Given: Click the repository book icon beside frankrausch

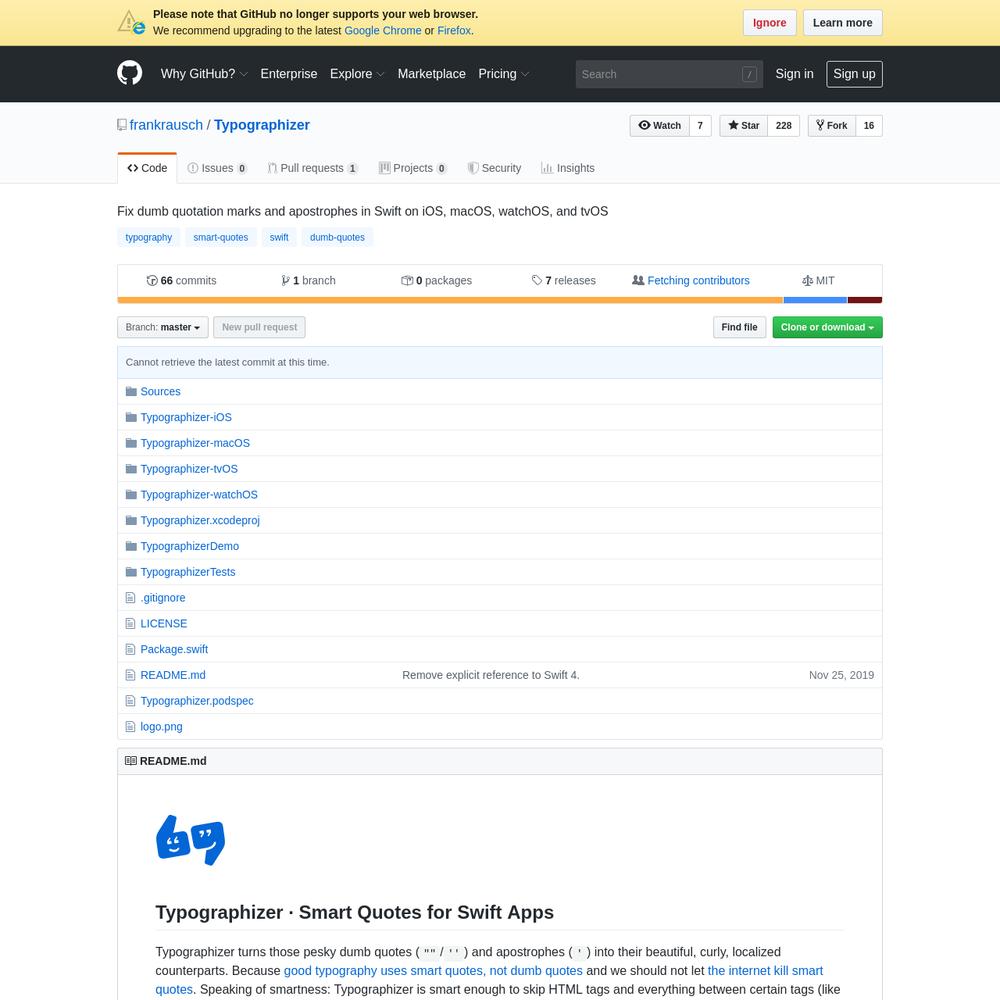Looking at the screenshot, I should click(x=122, y=125).
